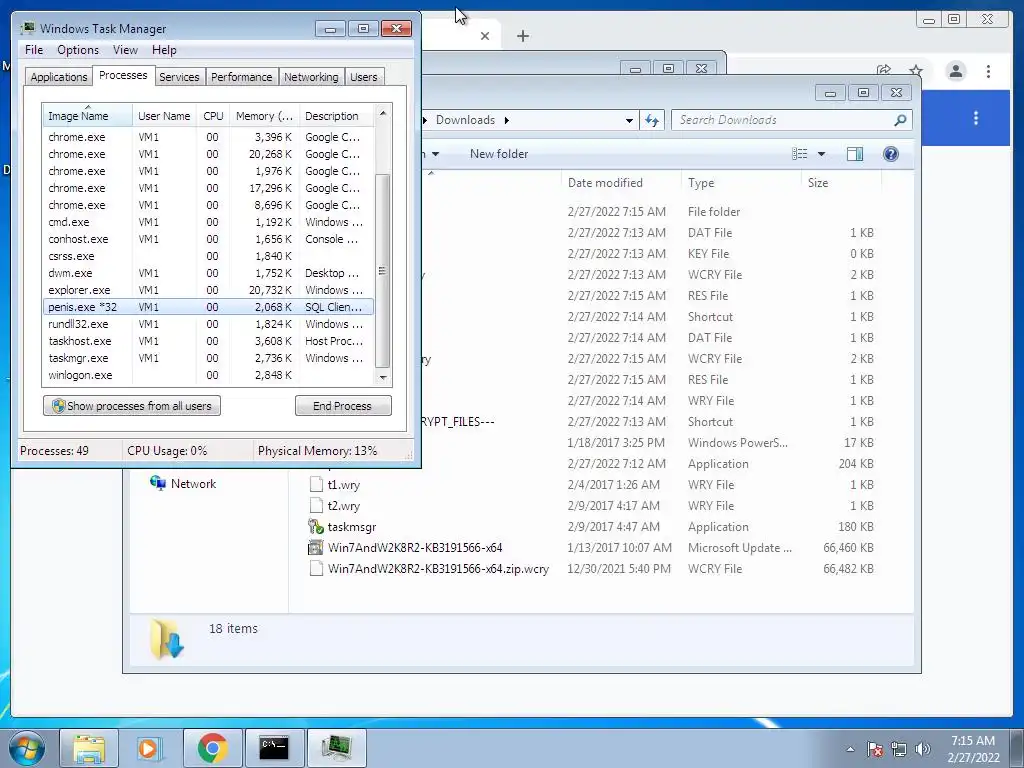Select the t2.wry file

click(344, 505)
